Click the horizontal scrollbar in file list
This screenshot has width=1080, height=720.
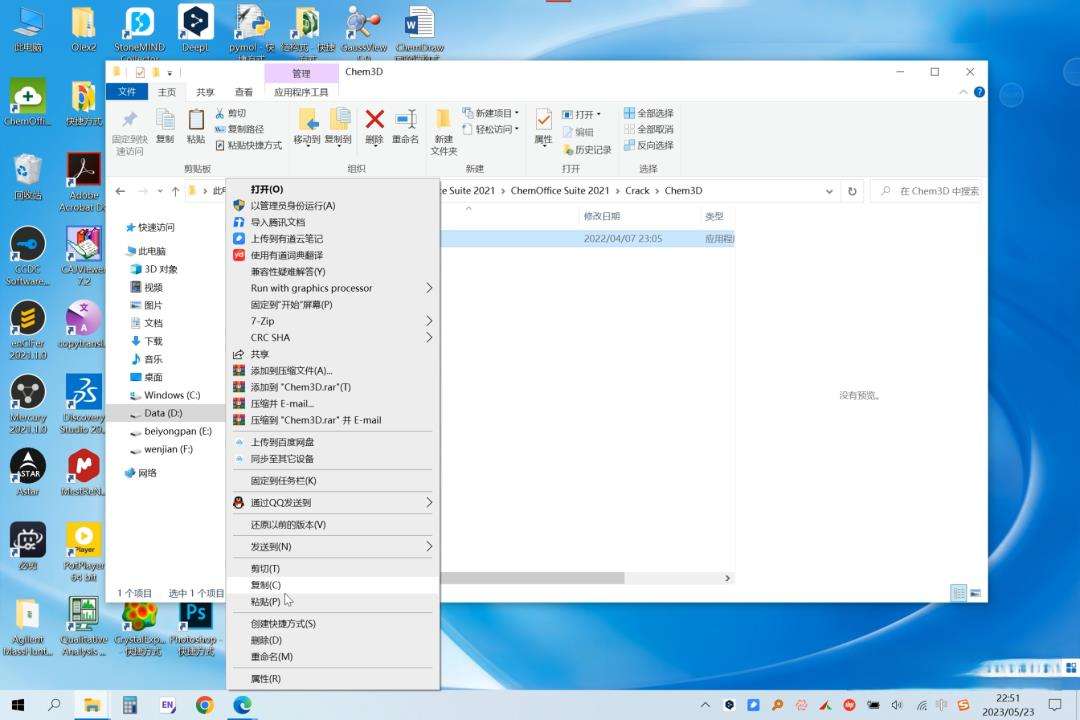tap(532, 578)
